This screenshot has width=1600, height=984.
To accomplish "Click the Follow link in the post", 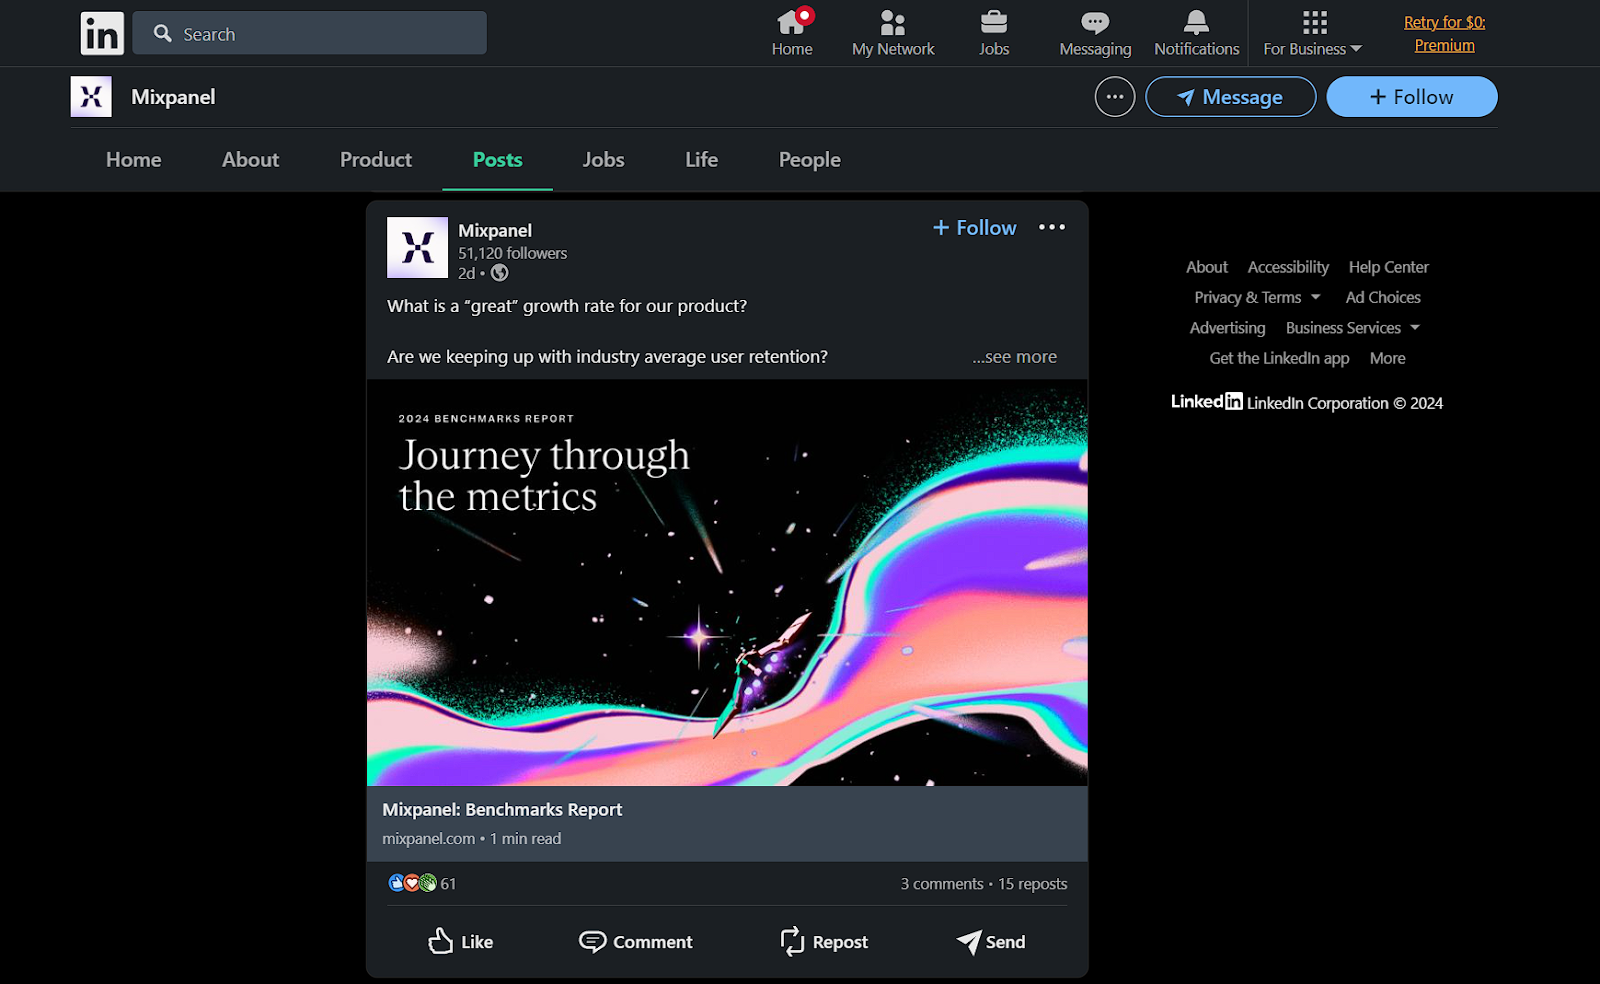I will 974,228.
